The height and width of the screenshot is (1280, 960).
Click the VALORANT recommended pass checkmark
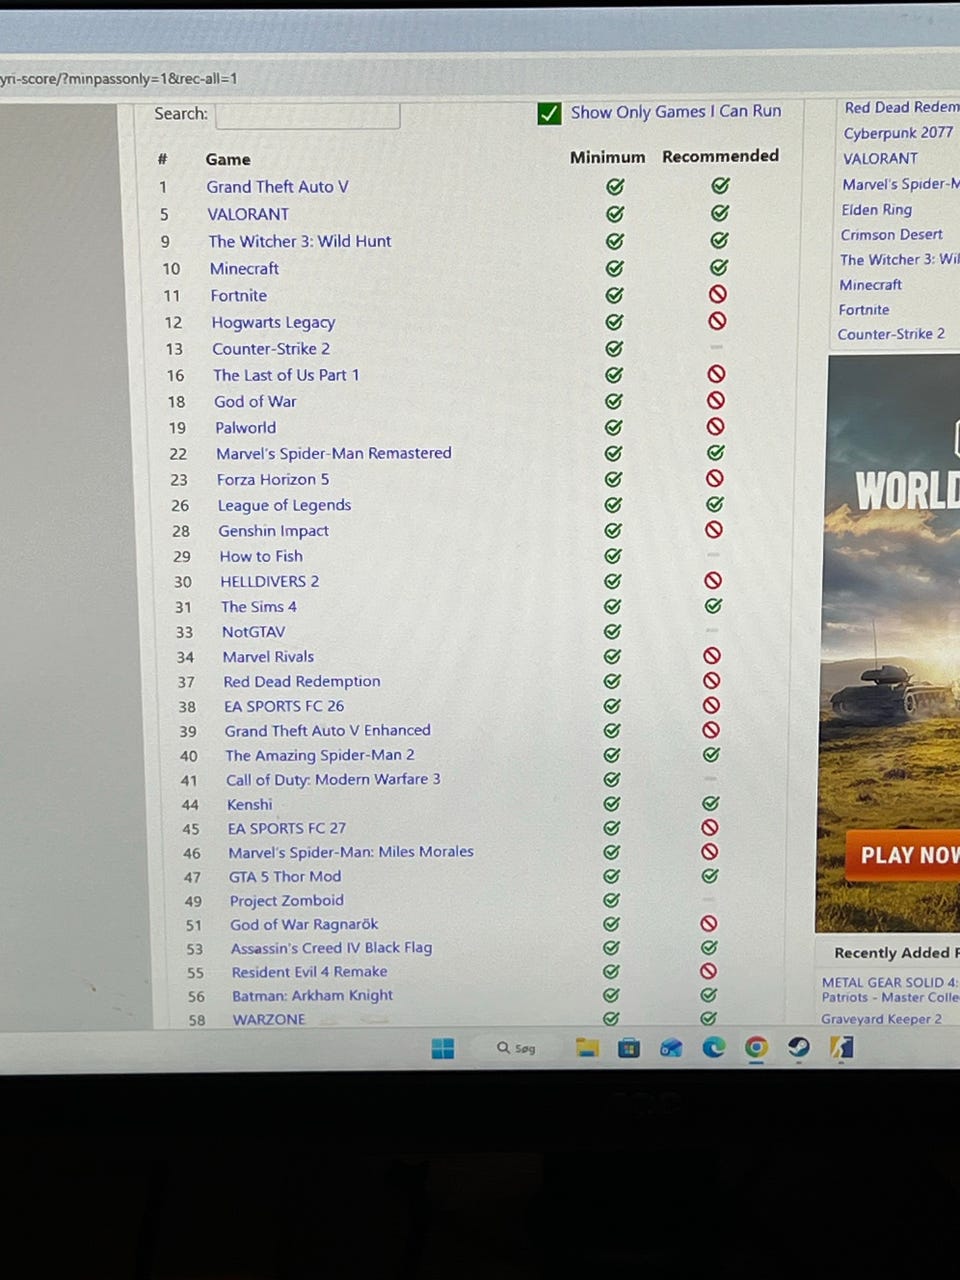point(720,213)
